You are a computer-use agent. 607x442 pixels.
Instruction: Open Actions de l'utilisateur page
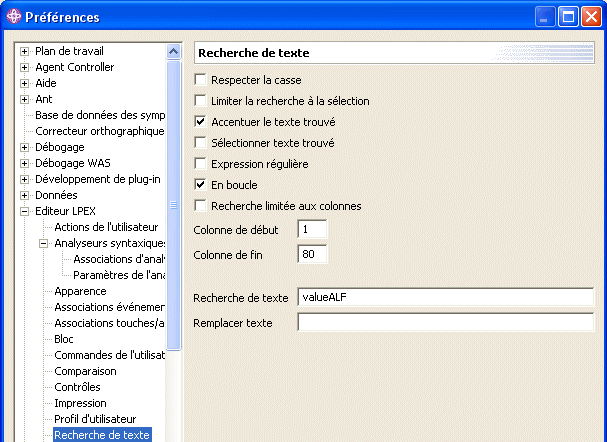(x=106, y=227)
